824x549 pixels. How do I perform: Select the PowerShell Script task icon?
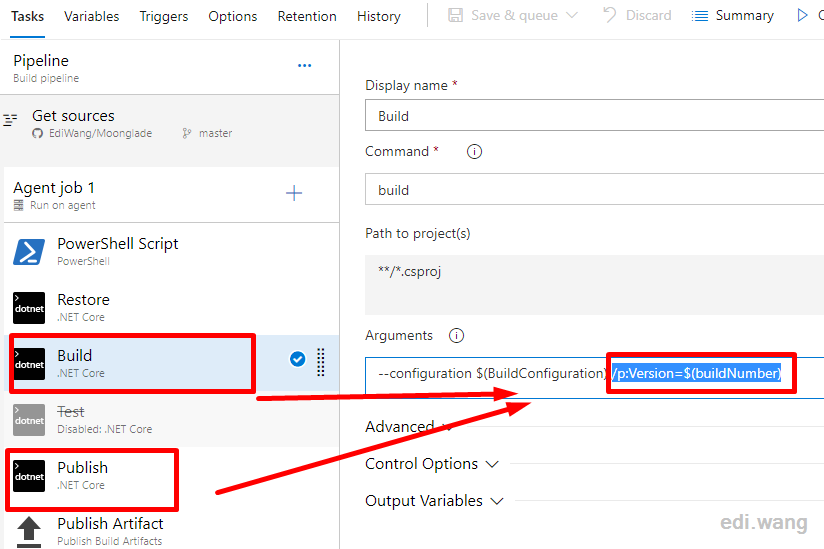click(29, 252)
